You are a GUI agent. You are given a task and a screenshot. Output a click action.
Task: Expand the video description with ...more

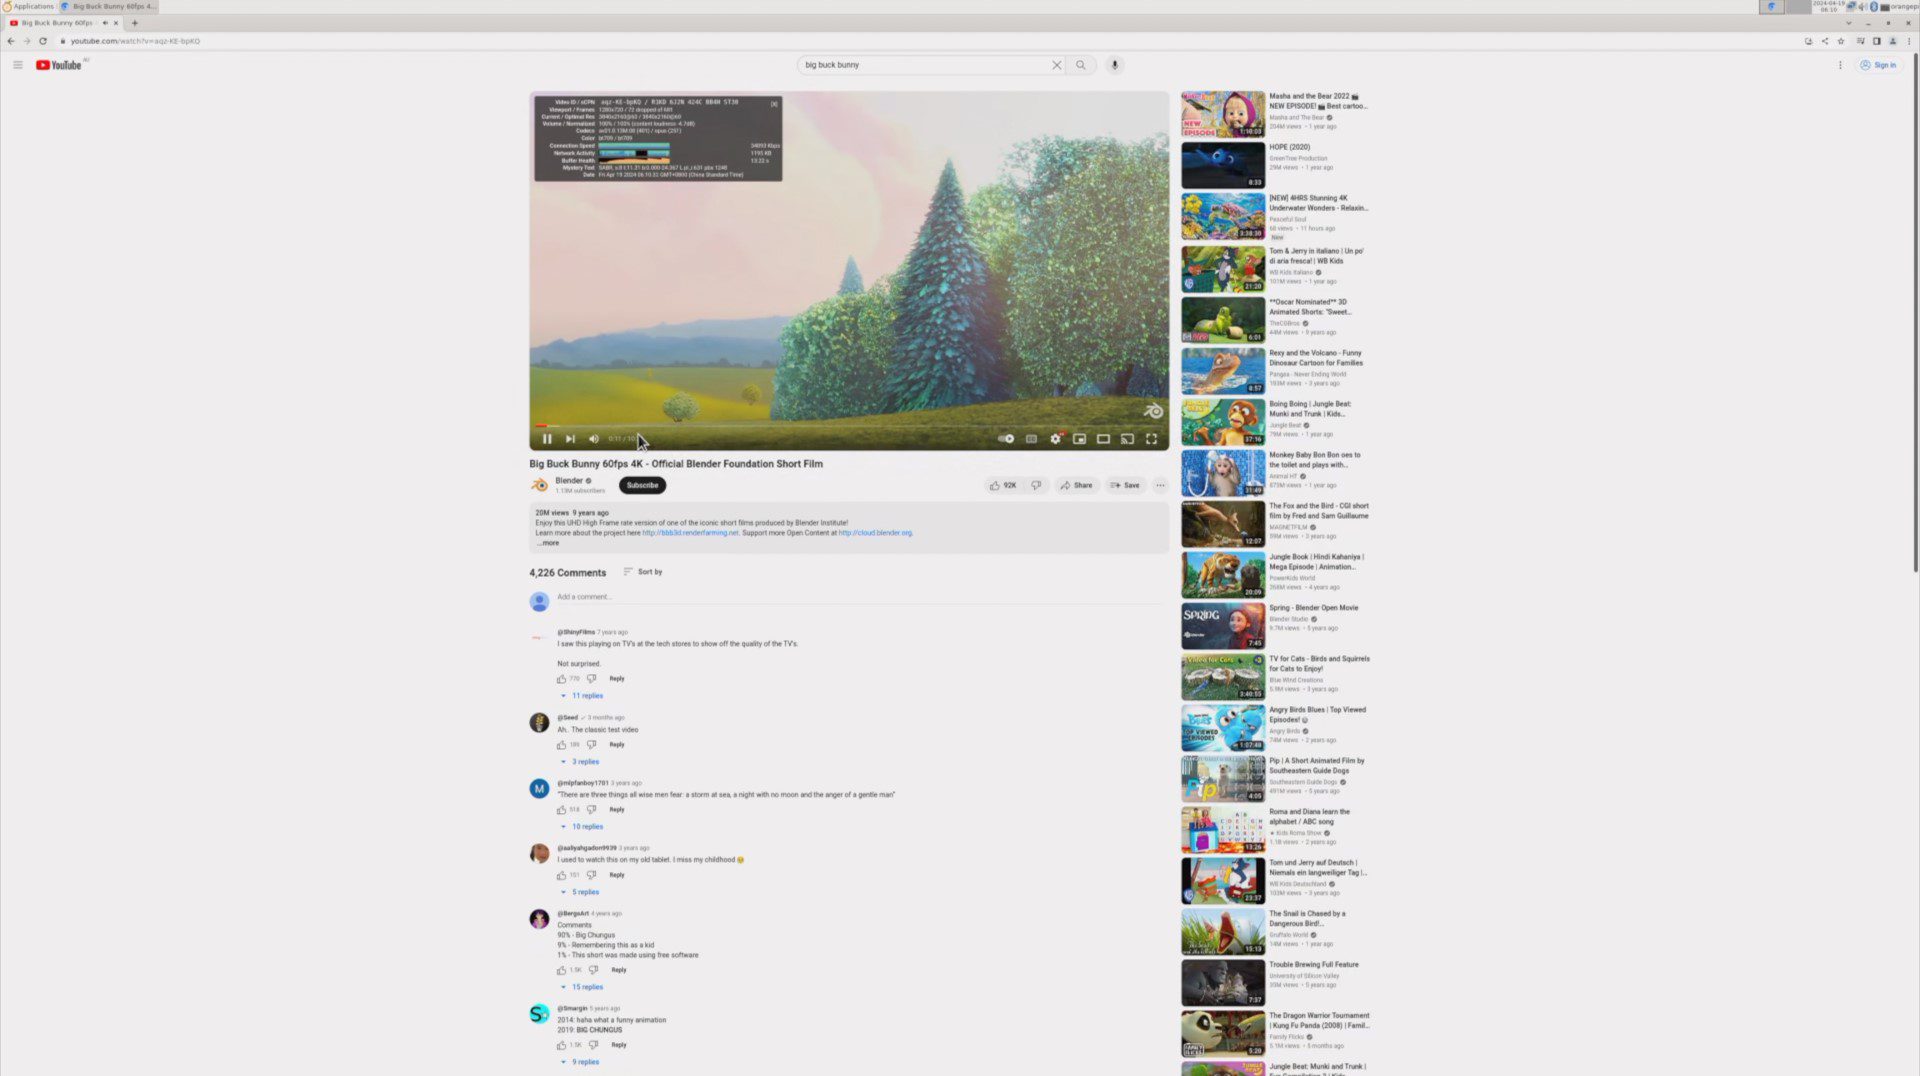[549, 543]
